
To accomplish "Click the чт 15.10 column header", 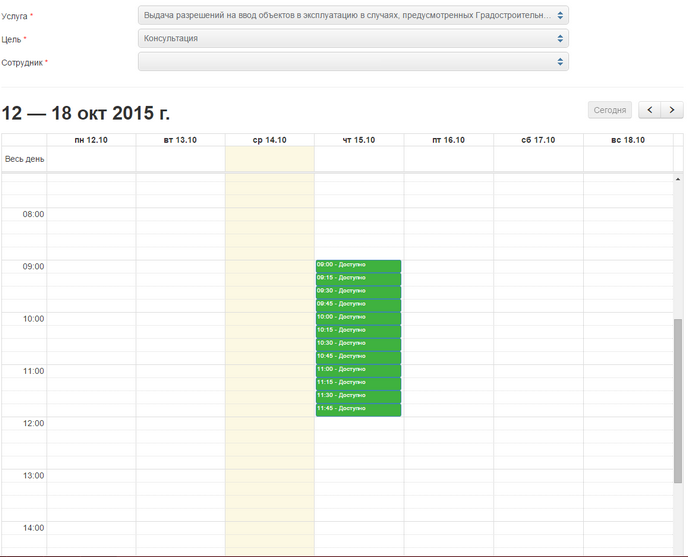I will tap(358, 140).
